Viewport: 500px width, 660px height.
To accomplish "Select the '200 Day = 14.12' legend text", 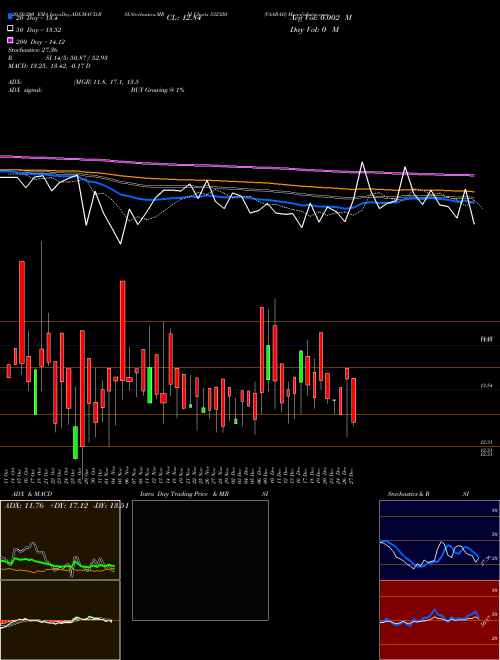I will point(40,41).
